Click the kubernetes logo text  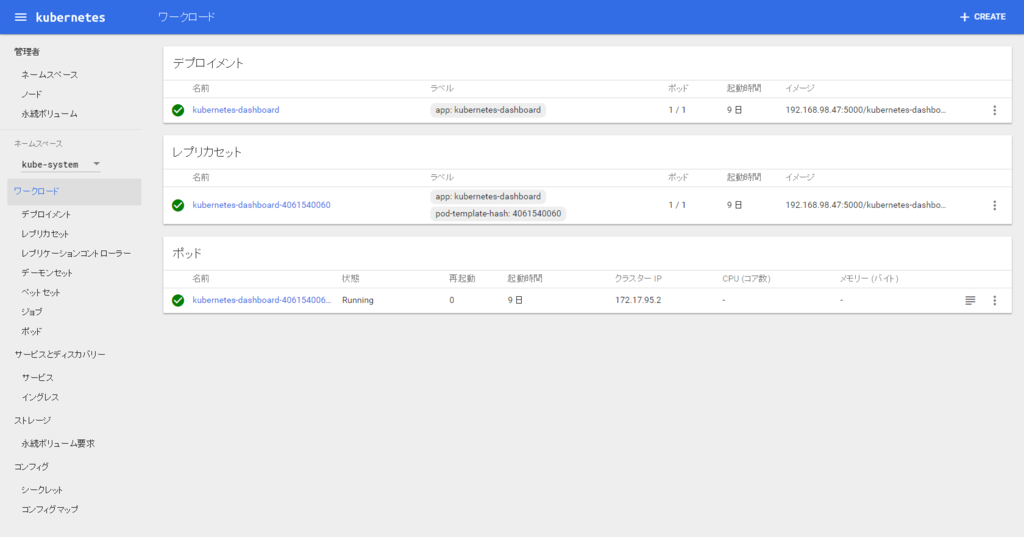[x=71, y=18]
